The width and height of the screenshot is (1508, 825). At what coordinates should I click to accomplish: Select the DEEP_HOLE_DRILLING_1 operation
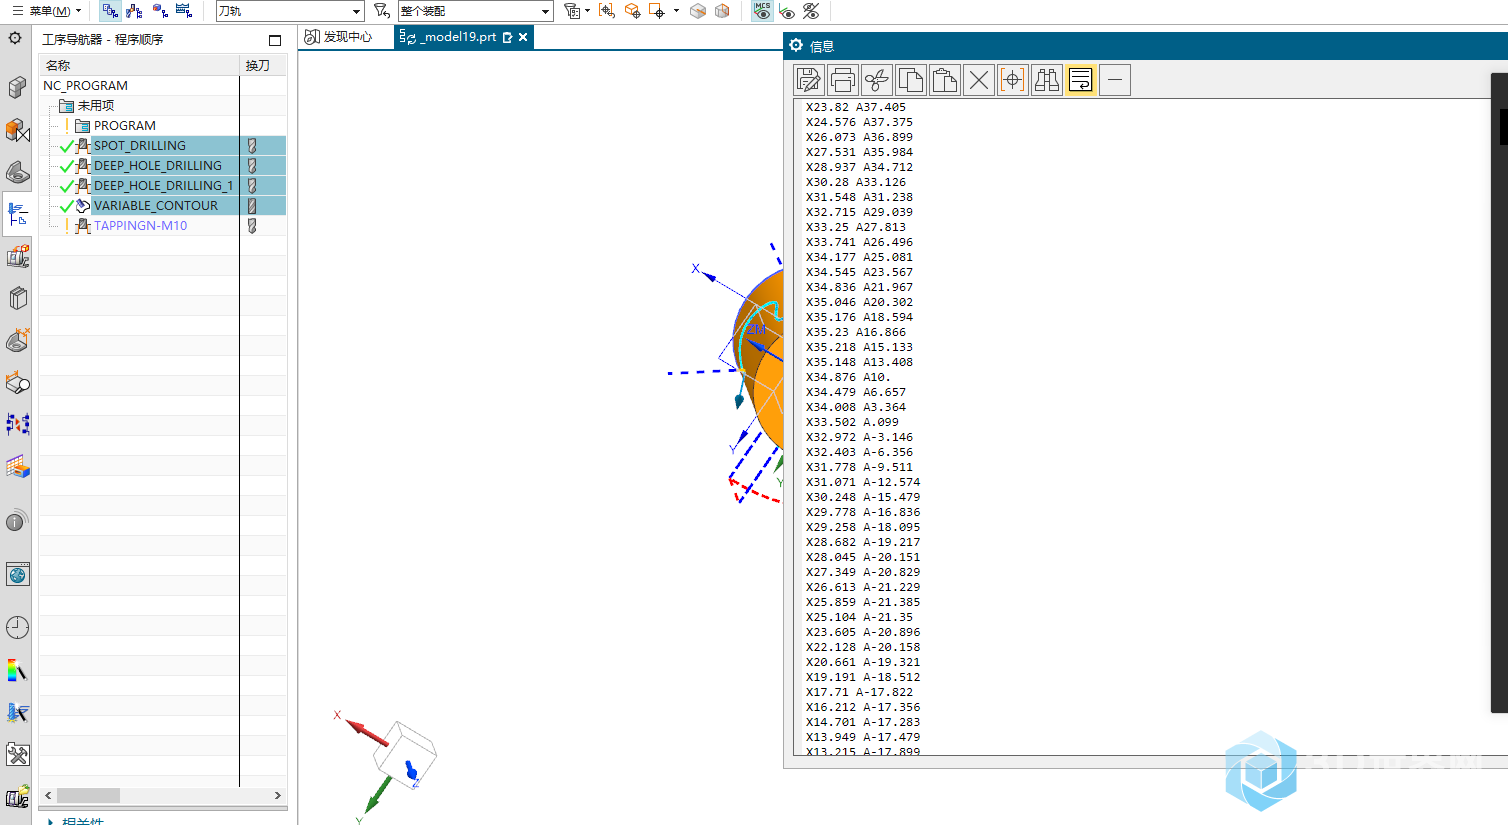point(163,185)
